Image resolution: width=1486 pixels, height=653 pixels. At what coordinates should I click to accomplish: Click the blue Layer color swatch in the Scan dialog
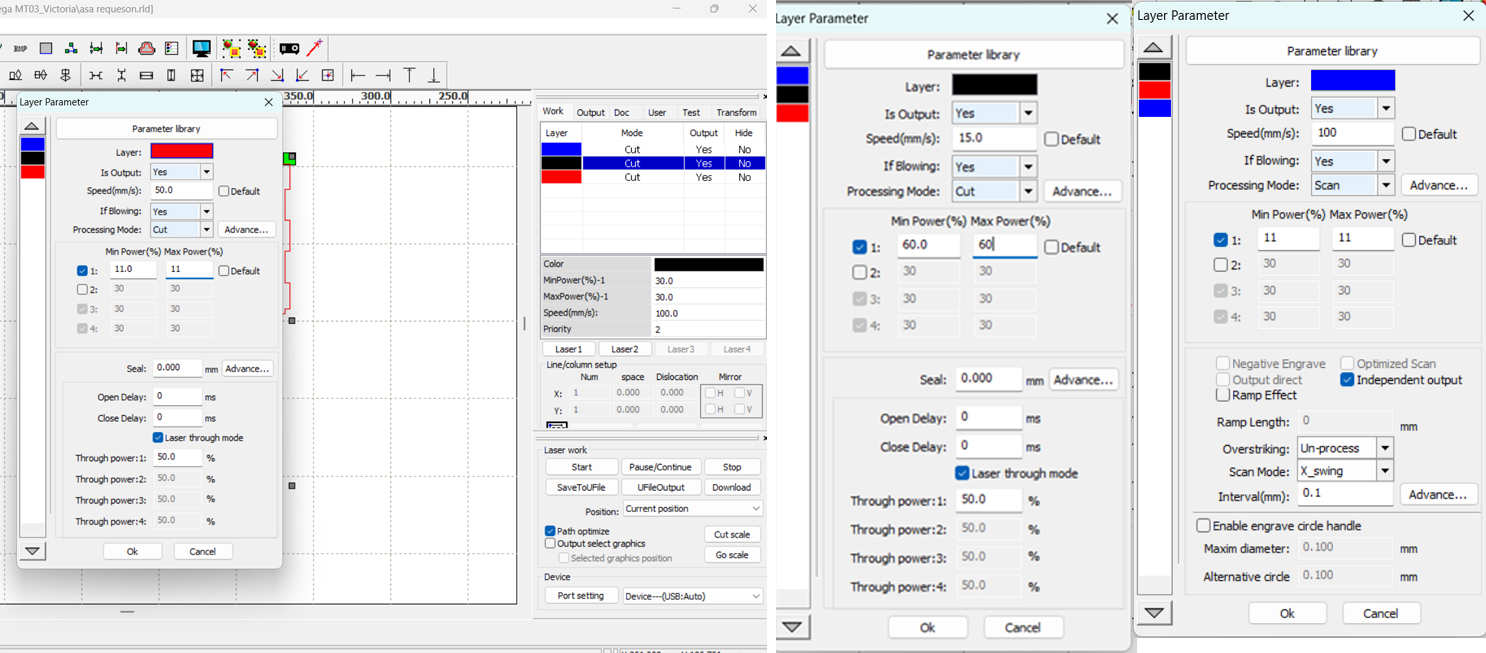pyautogui.click(x=1352, y=81)
